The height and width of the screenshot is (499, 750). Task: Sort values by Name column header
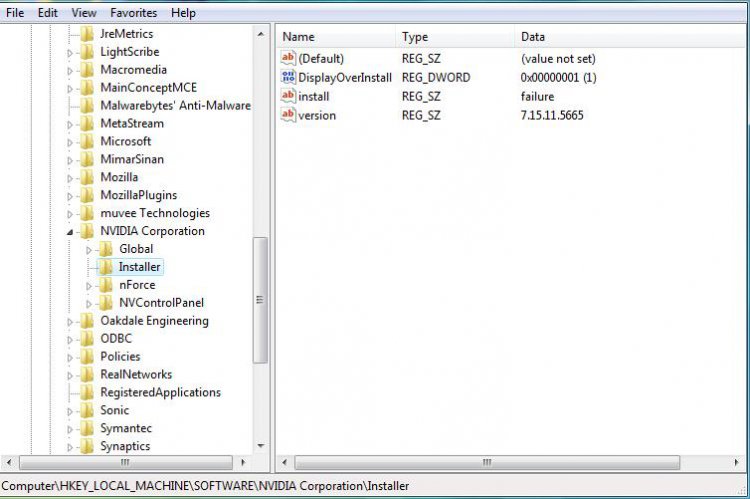[x=337, y=37]
